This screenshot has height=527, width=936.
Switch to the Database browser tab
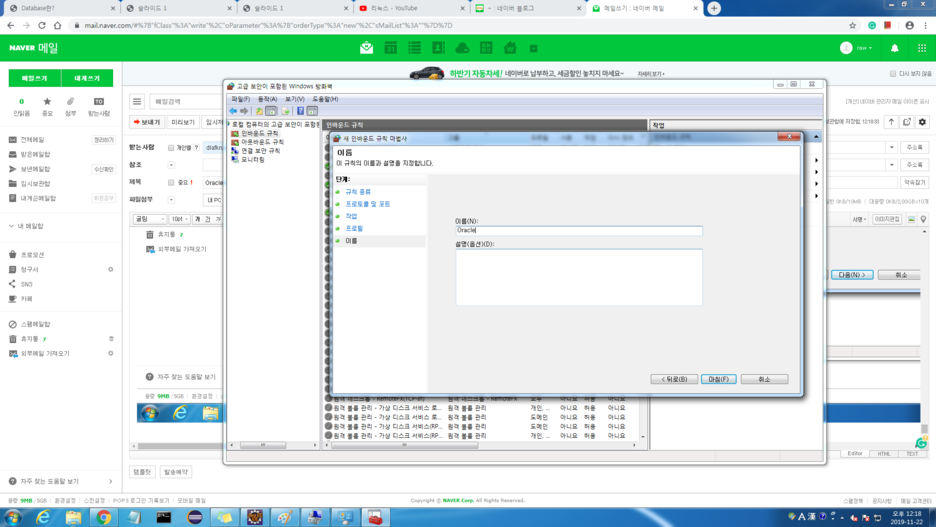click(61, 8)
